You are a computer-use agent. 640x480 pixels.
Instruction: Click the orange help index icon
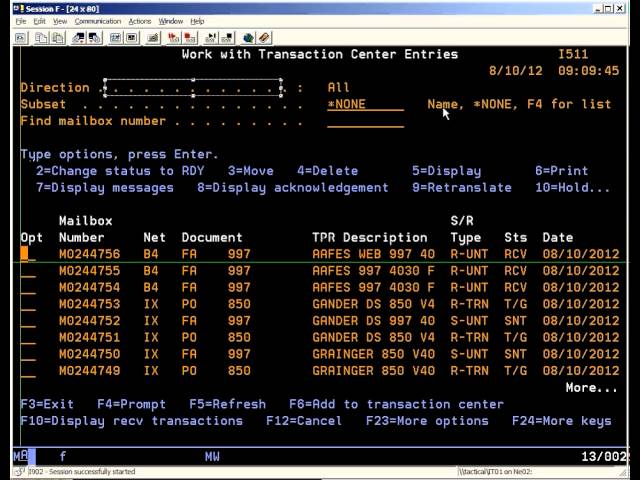point(264,38)
